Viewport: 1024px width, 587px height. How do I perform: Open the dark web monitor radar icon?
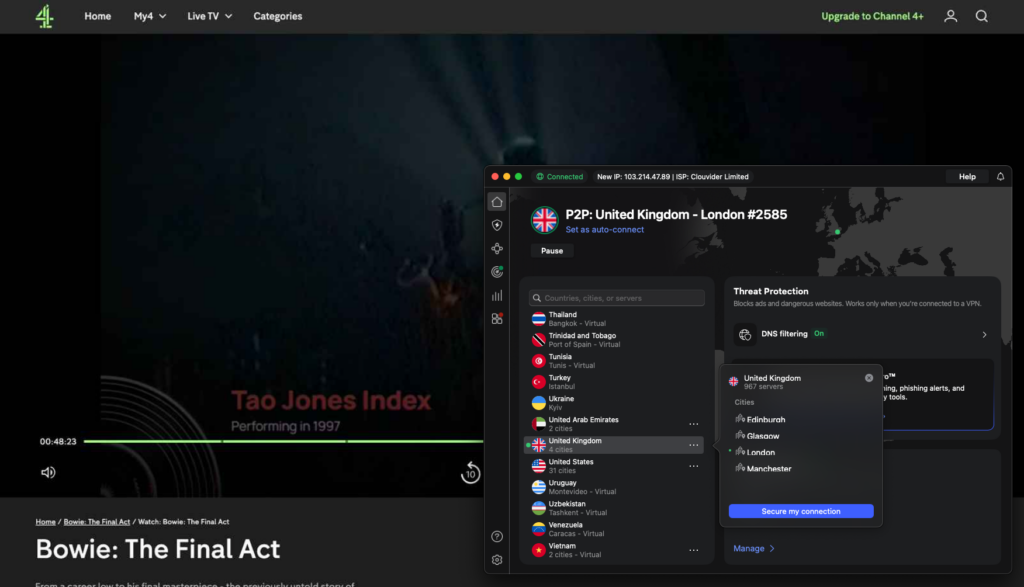pyautogui.click(x=497, y=272)
